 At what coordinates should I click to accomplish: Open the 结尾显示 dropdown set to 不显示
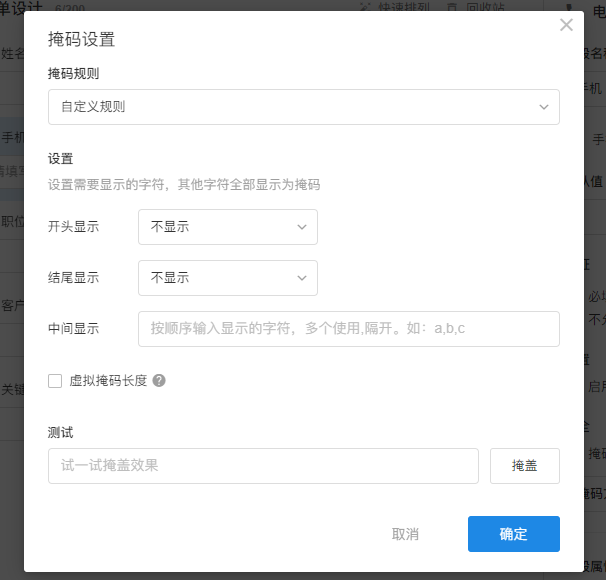[228, 278]
